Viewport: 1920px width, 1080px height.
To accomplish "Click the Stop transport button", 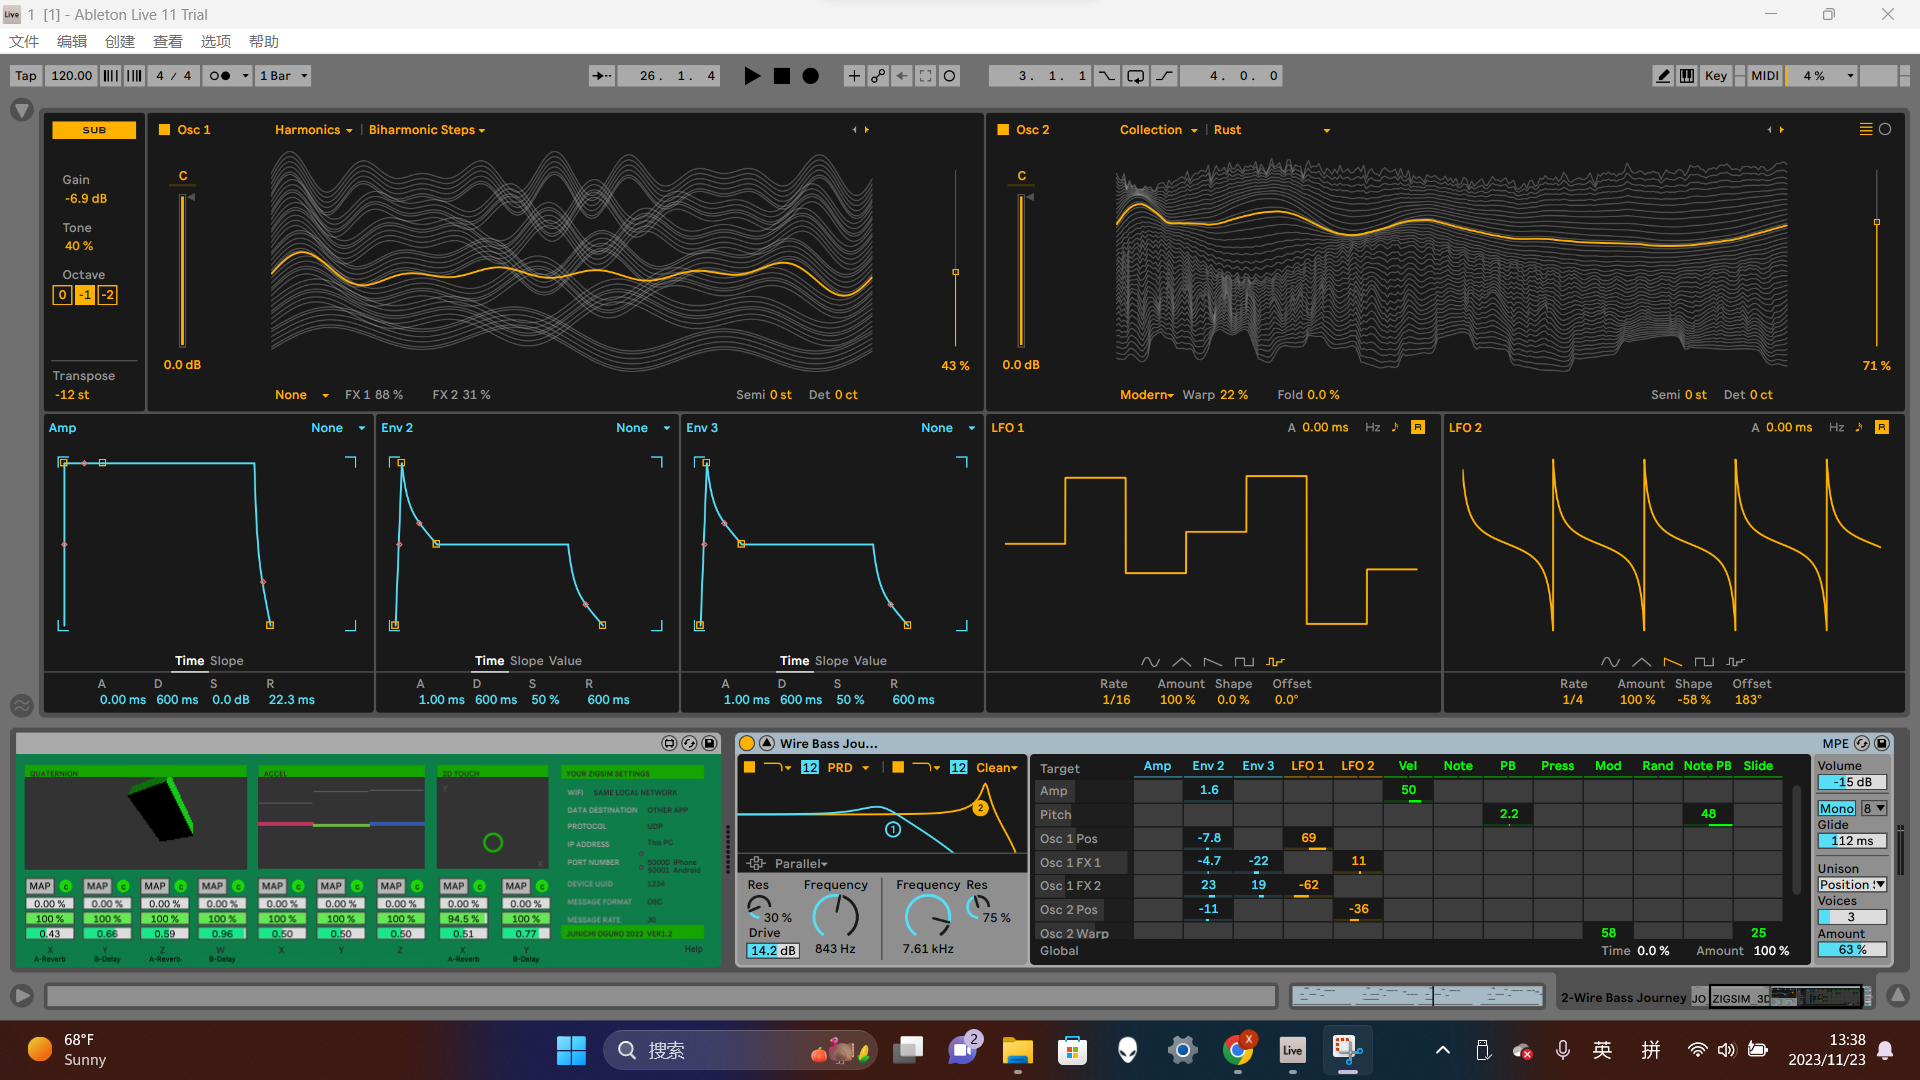I will (x=782, y=76).
